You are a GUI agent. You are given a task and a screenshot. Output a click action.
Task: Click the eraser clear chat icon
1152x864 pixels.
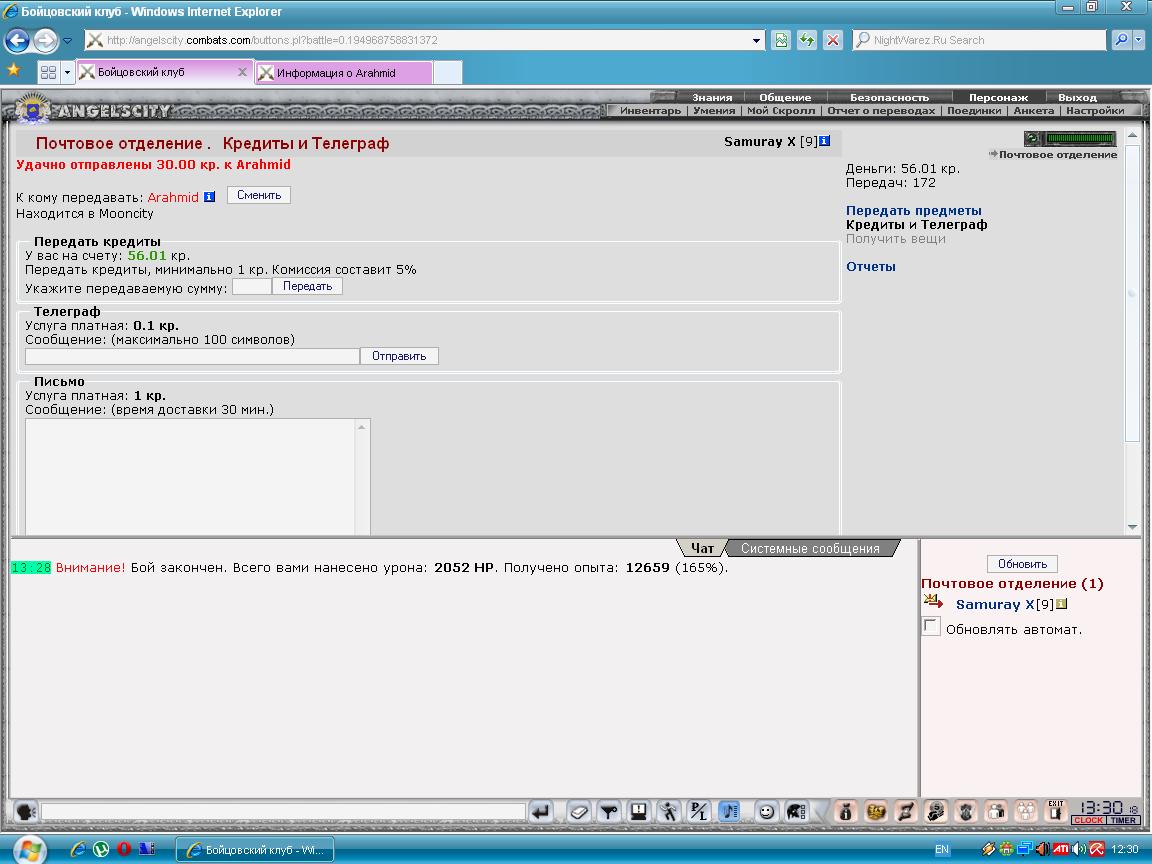[579, 812]
